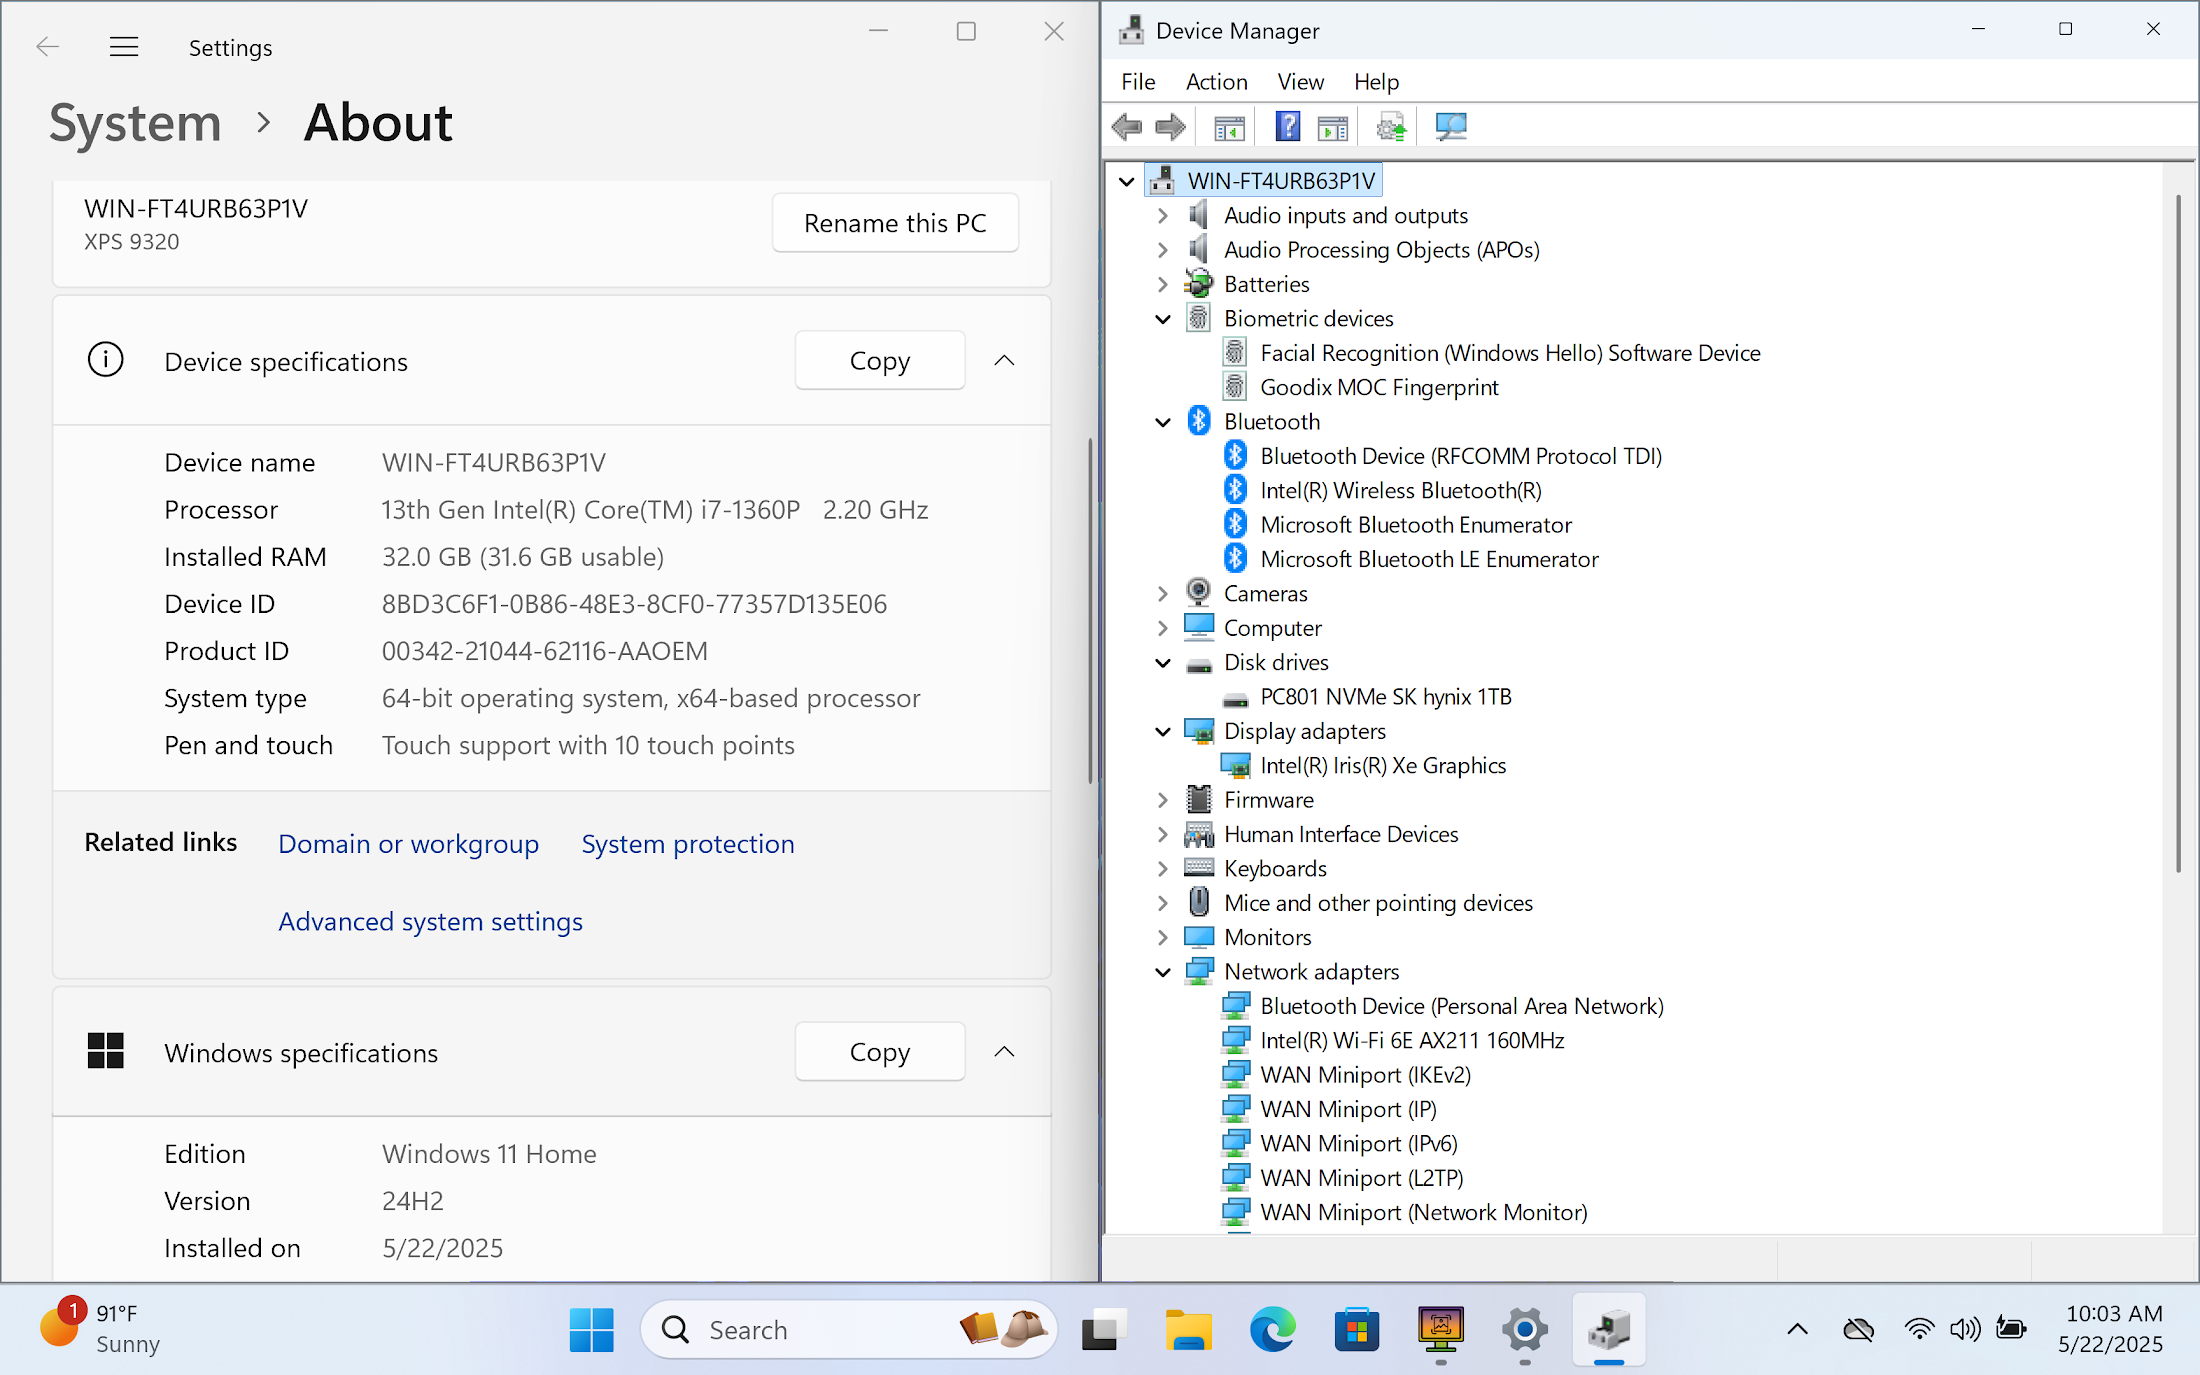Collapse the Network adapters node arrow

click(1162, 972)
